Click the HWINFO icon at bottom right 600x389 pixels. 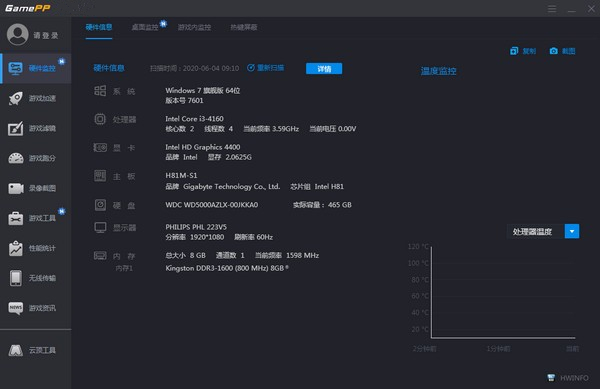point(551,378)
